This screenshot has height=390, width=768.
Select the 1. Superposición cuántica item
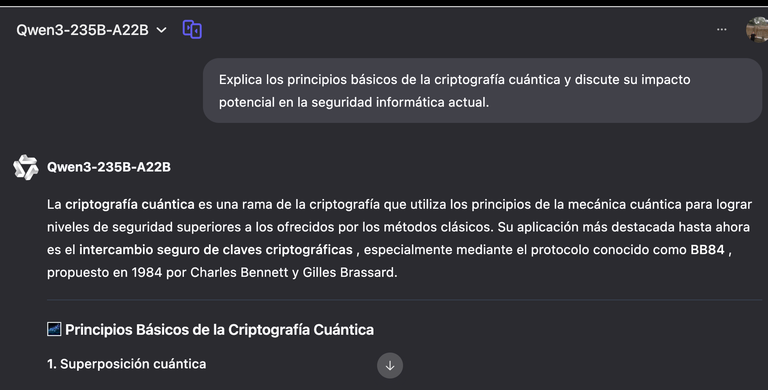[126, 364]
